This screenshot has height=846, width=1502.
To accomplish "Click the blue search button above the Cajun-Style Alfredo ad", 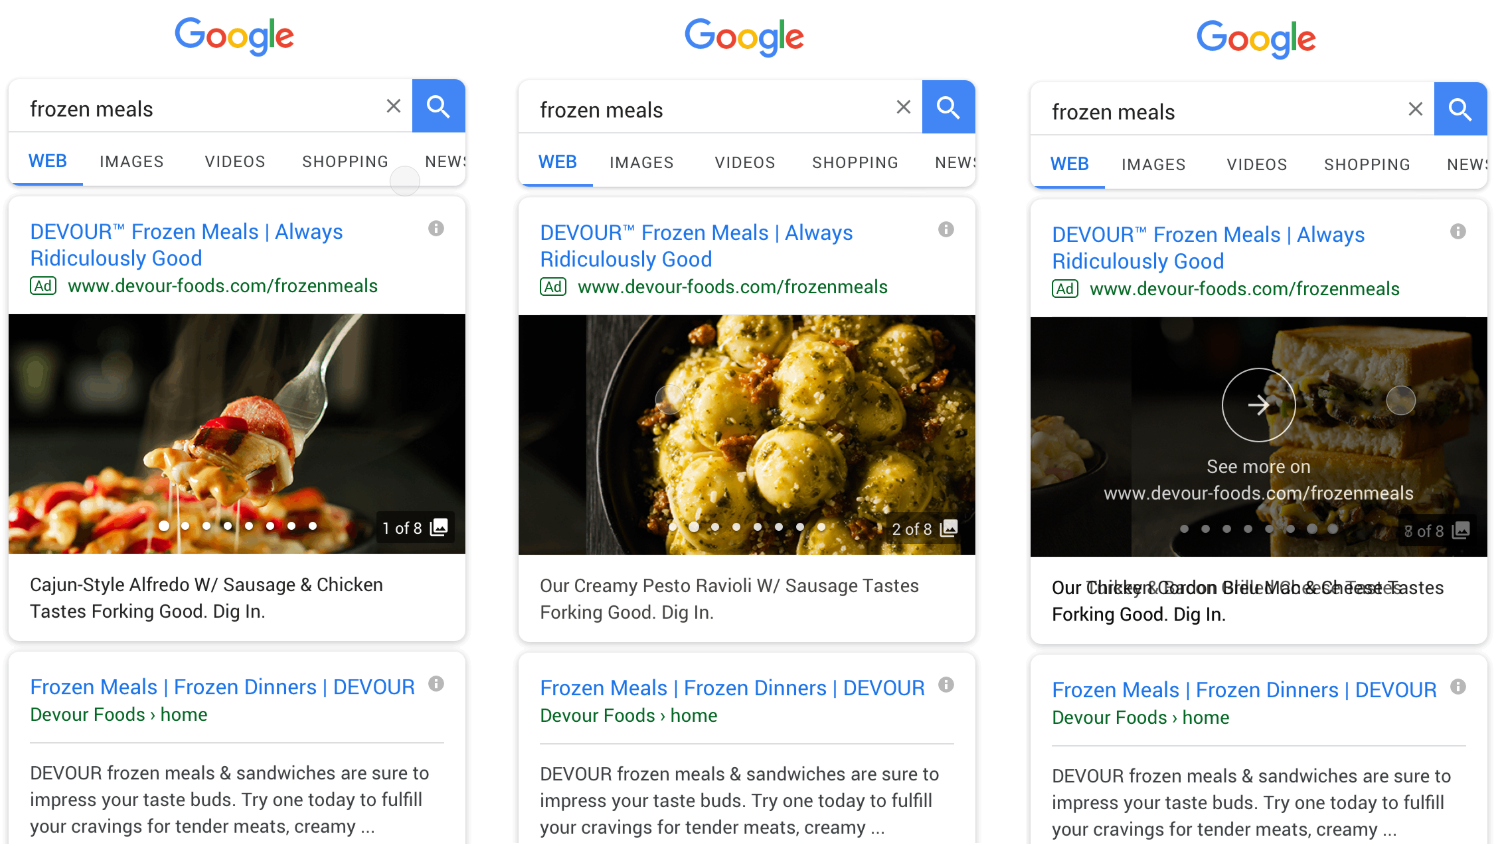I will 438,106.
